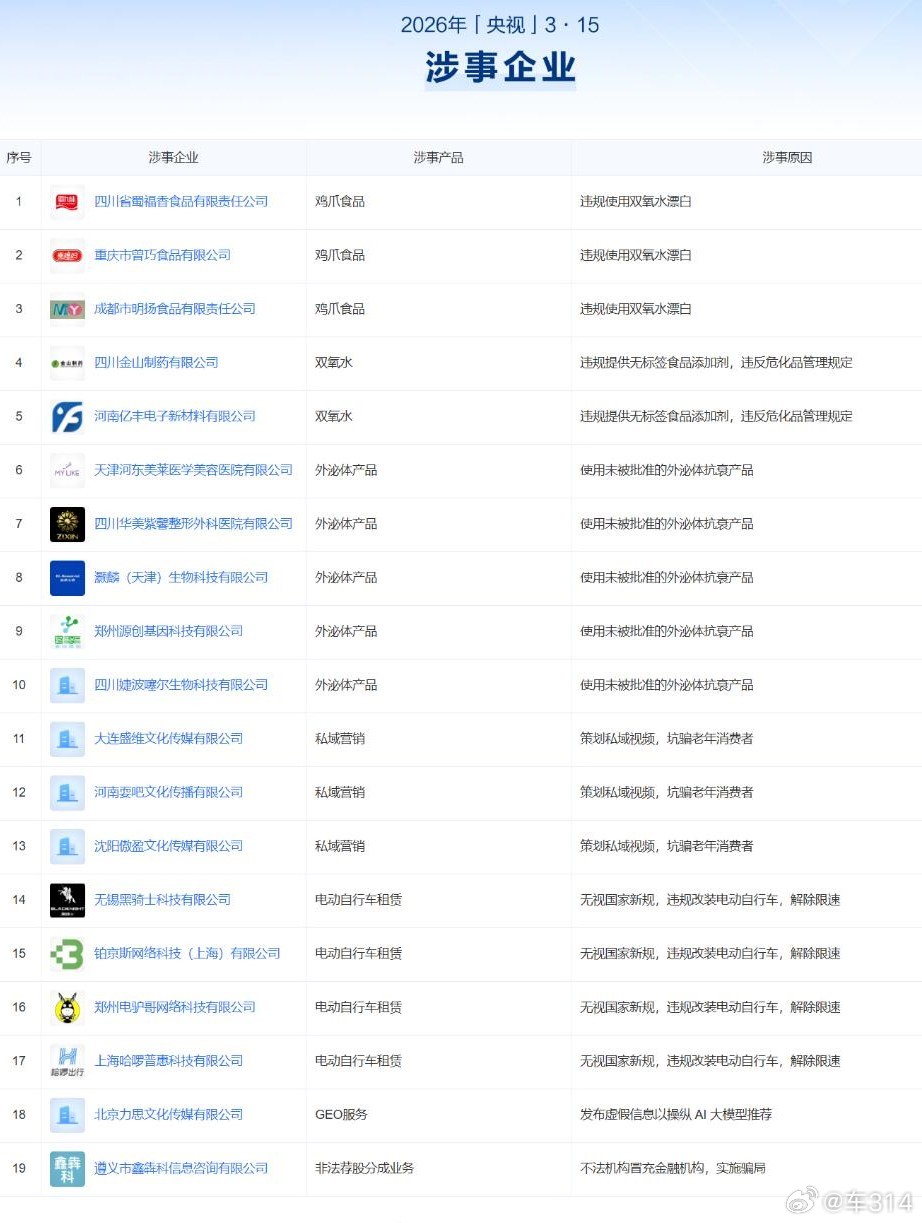Click the logo of 四川省蜀福香食品有限责任公司

(x=67, y=202)
